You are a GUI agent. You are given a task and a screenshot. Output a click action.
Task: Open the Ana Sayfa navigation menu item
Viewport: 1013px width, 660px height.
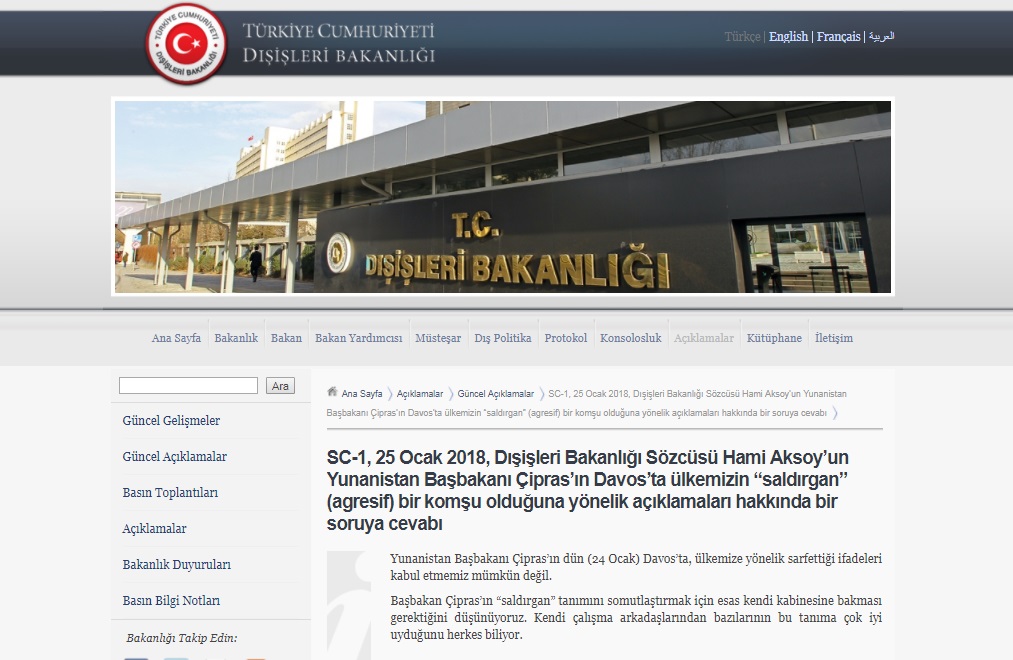[x=176, y=338]
